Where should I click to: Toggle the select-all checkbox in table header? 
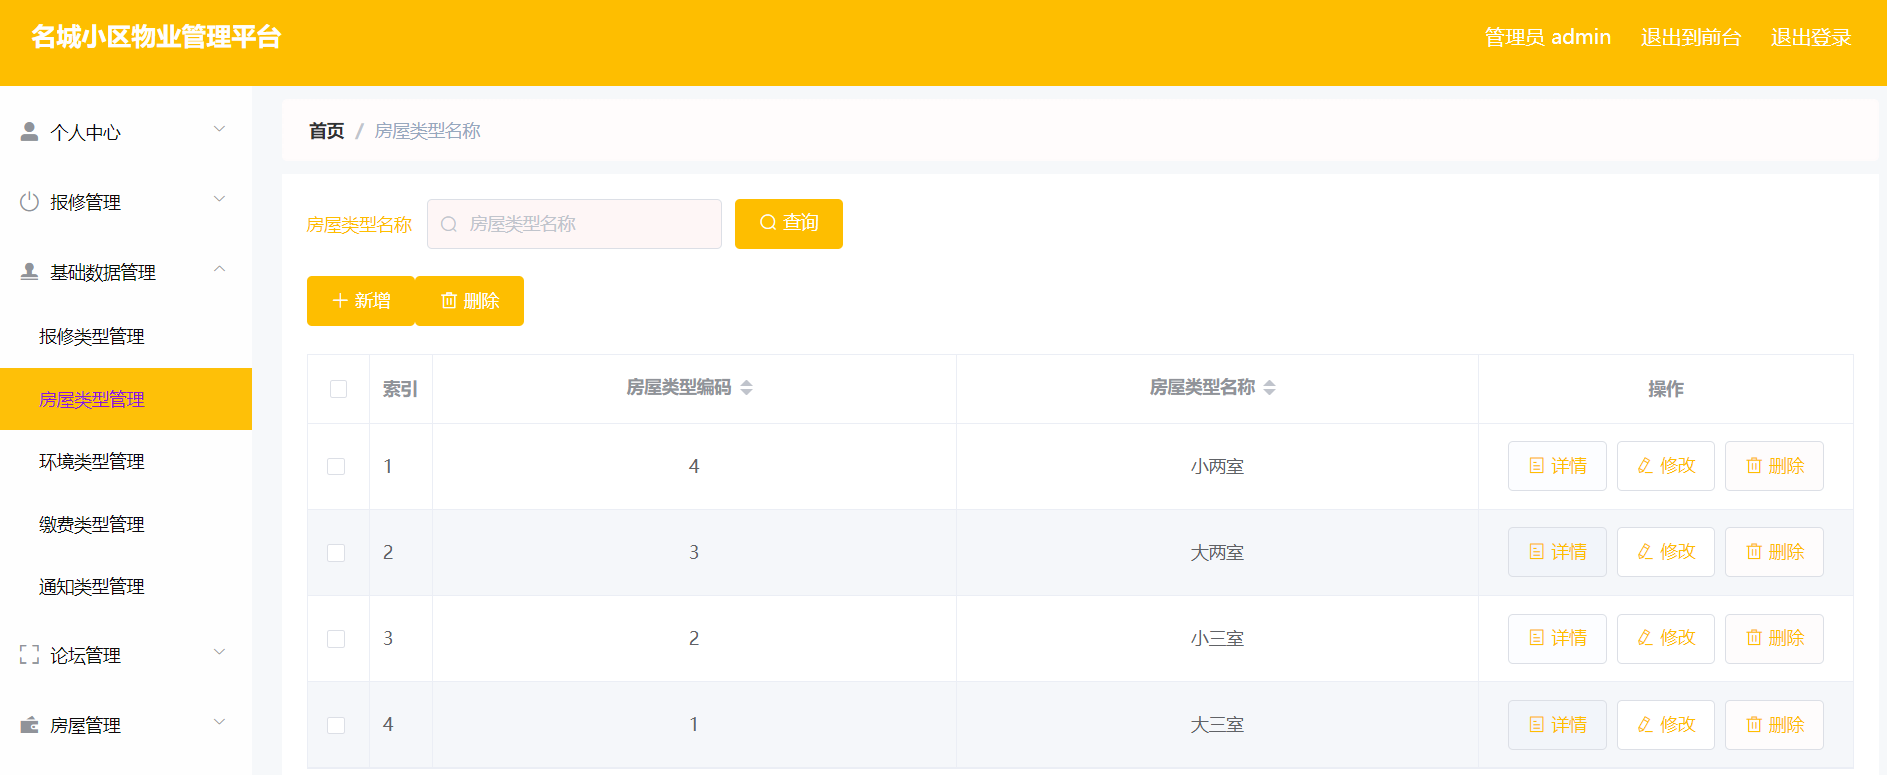[338, 389]
